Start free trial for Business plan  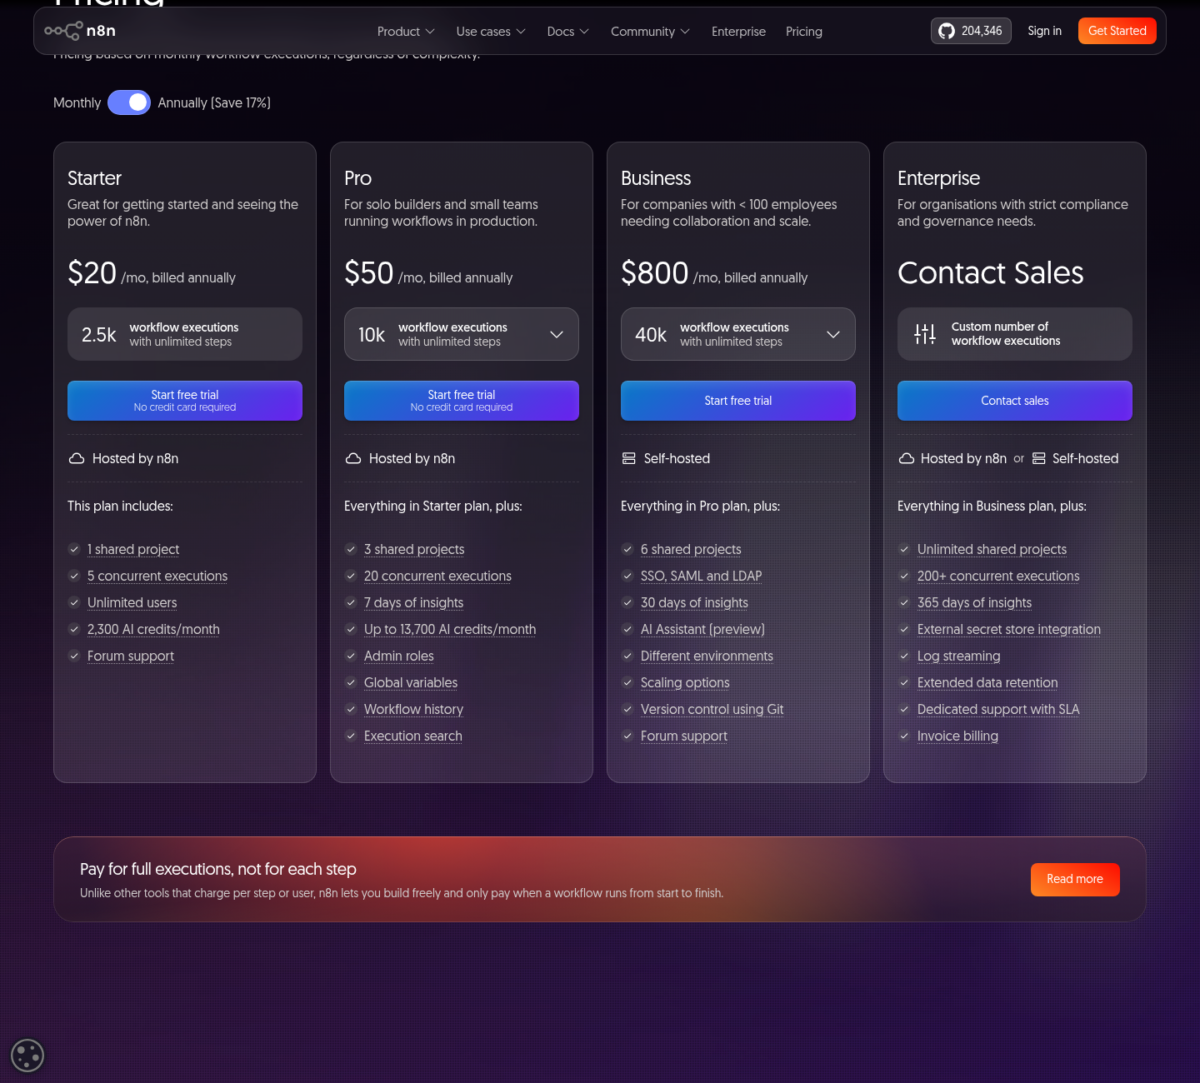tap(738, 401)
